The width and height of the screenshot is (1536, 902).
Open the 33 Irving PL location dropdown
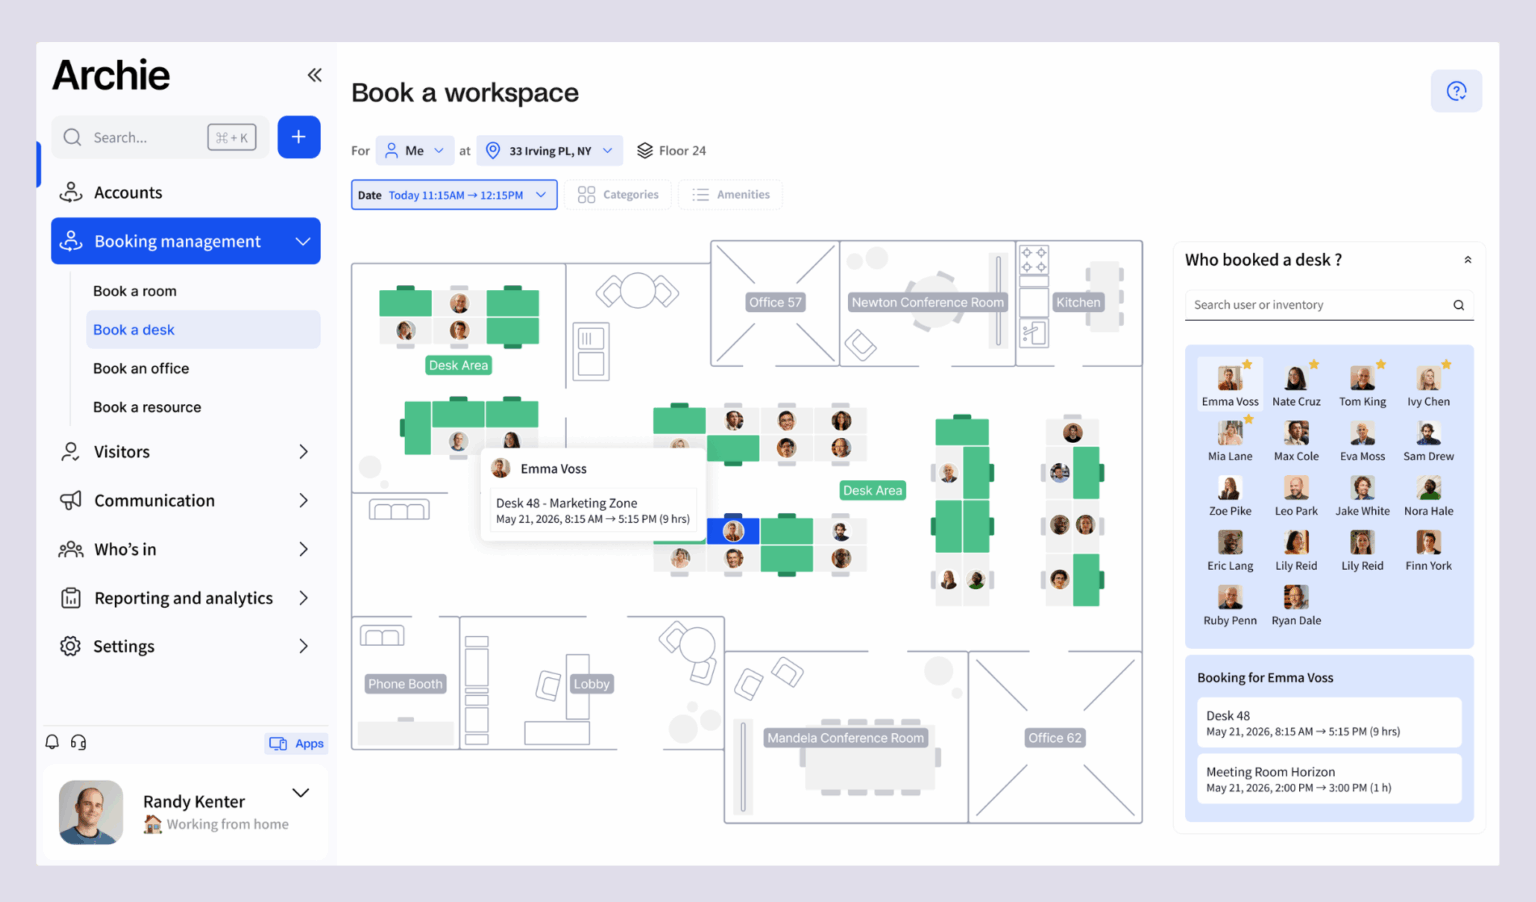(549, 150)
